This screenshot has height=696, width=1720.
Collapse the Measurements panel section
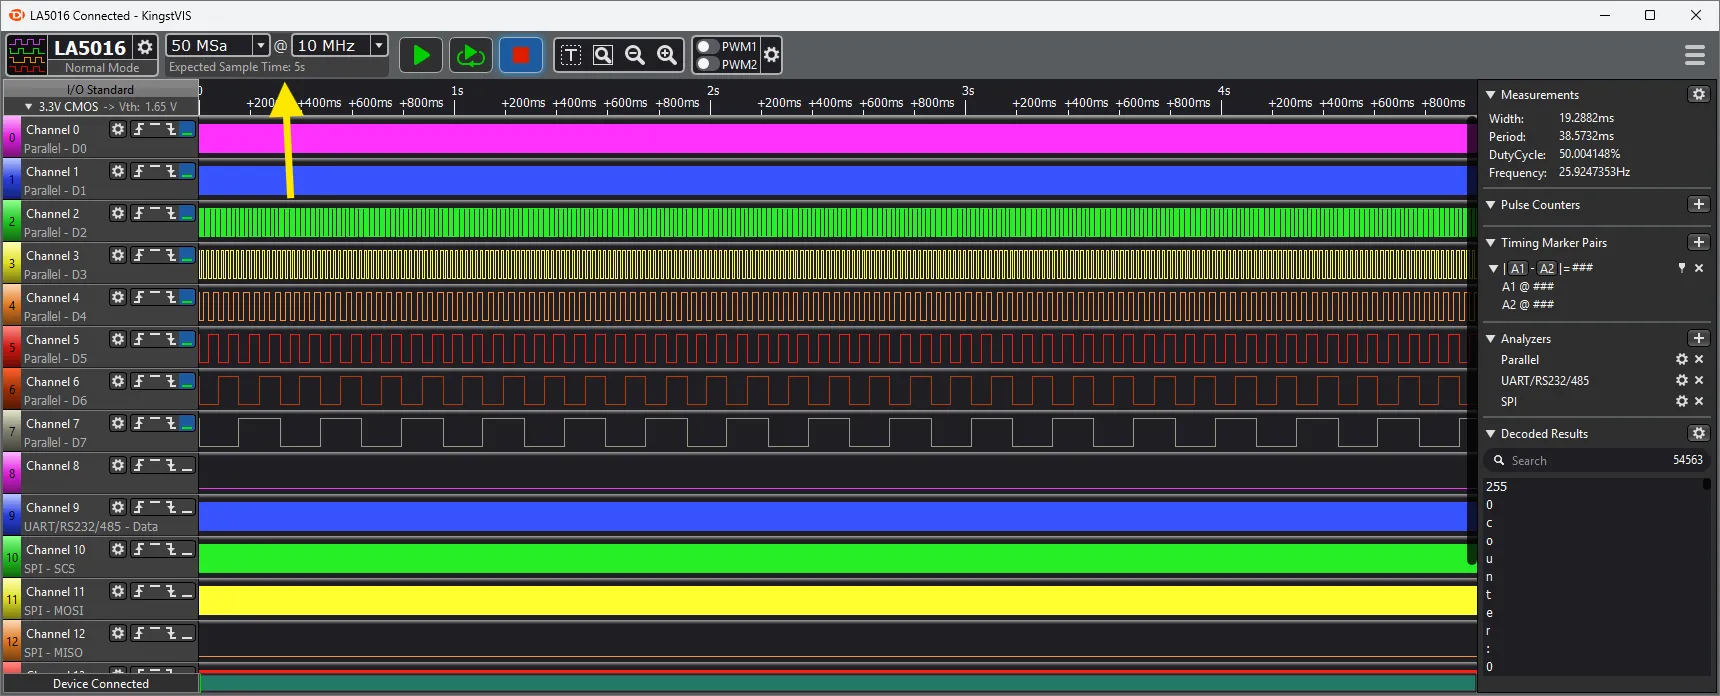(1491, 95)
